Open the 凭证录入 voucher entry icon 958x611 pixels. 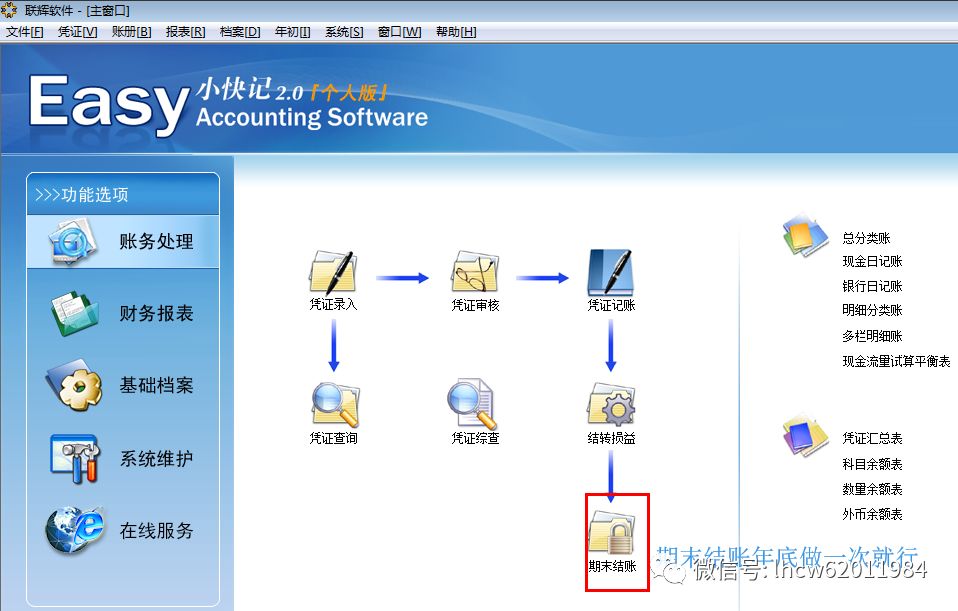click(x=333, y=272)
